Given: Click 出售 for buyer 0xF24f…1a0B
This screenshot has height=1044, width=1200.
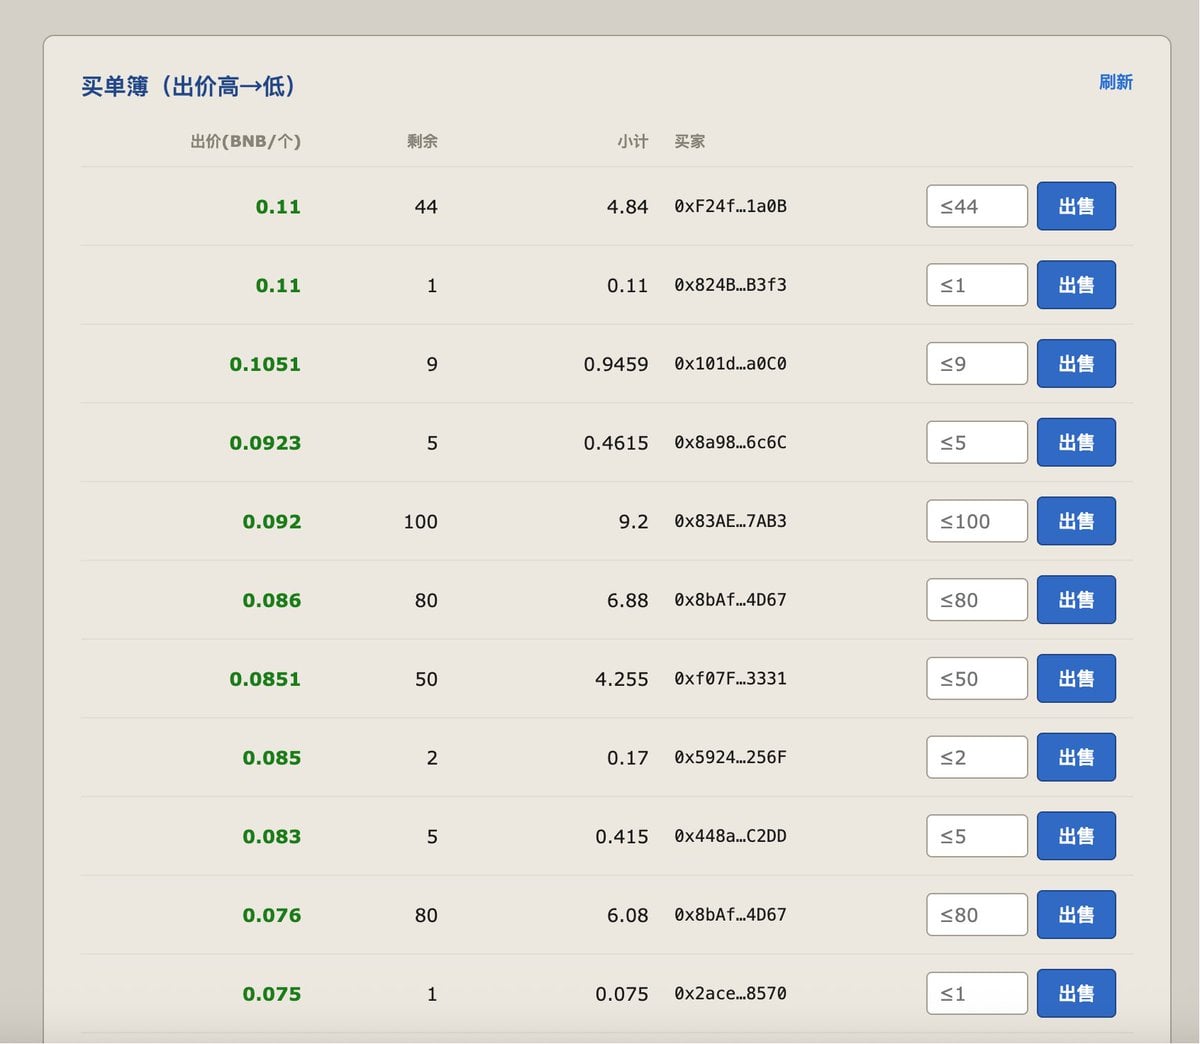Looking at the screenshot, I should 1076,206.
